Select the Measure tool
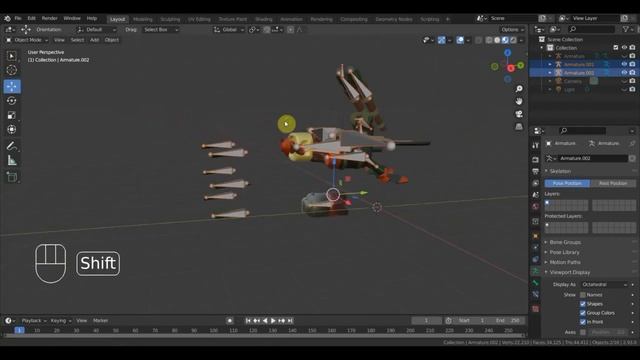The image size is (640, 360). [12, 160]
